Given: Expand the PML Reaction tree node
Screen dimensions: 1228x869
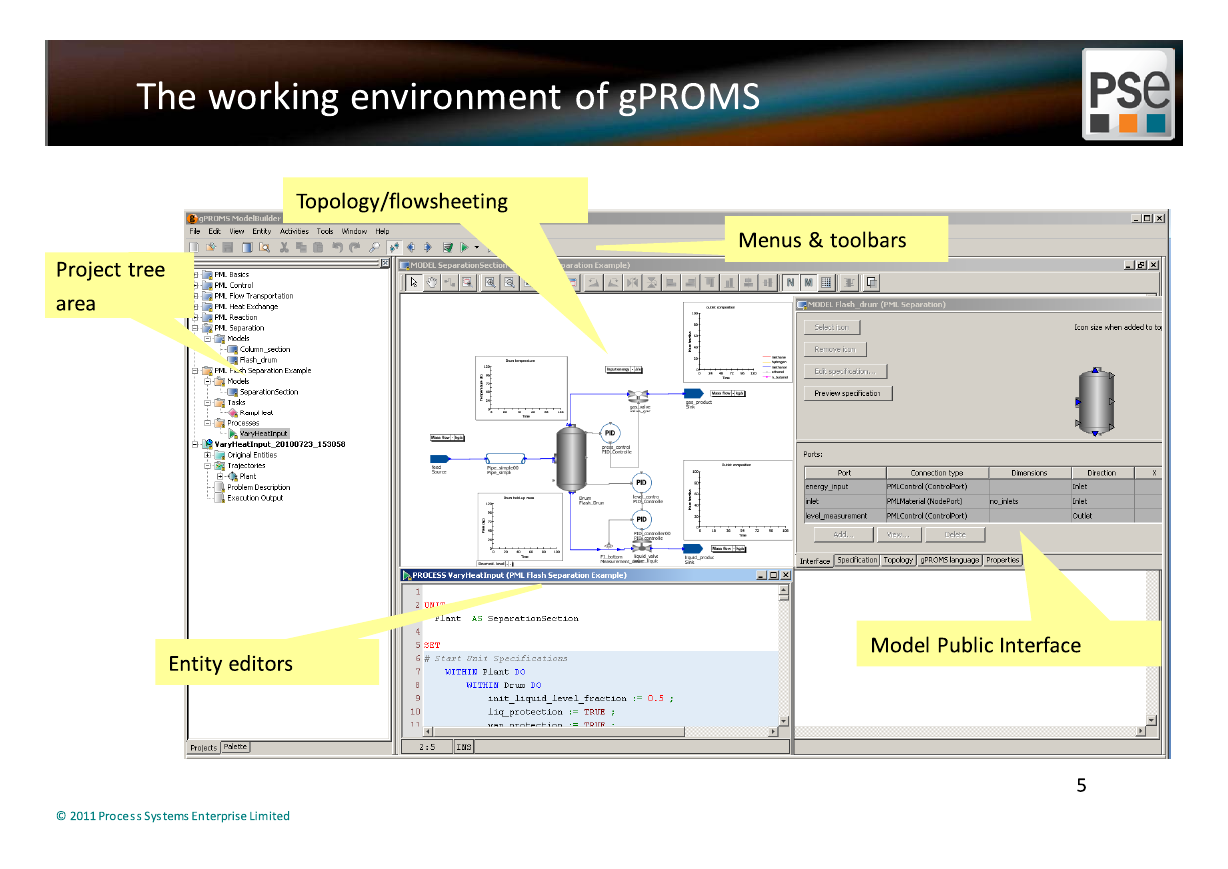Looking at the screenshot, I should pyautogui.click(x=197, y=318).
